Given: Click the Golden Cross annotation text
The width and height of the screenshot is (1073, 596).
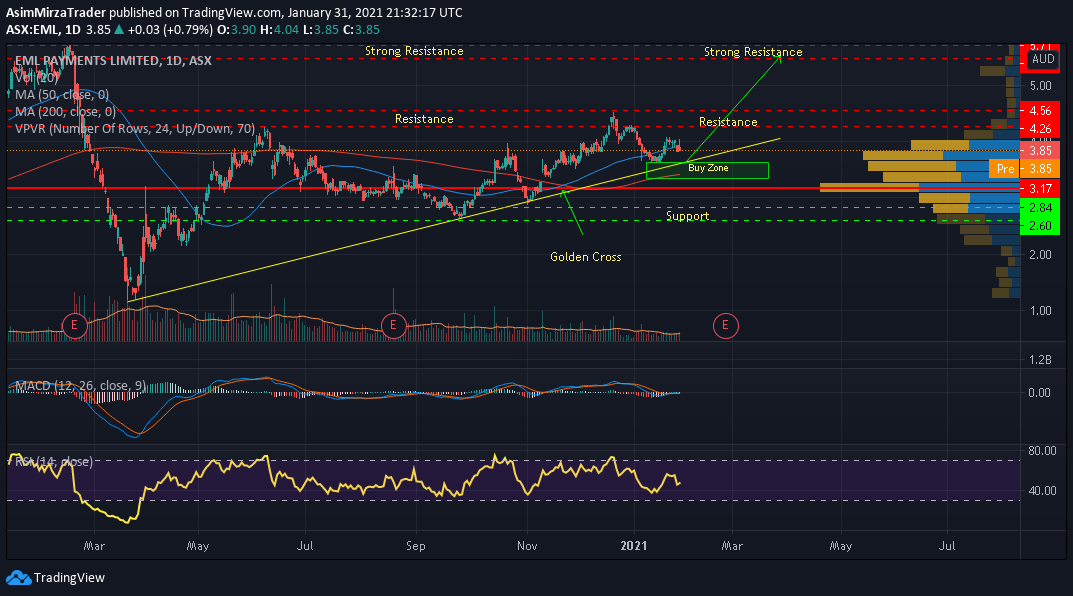Looking at the screenshot, I should tap(586, 257).
